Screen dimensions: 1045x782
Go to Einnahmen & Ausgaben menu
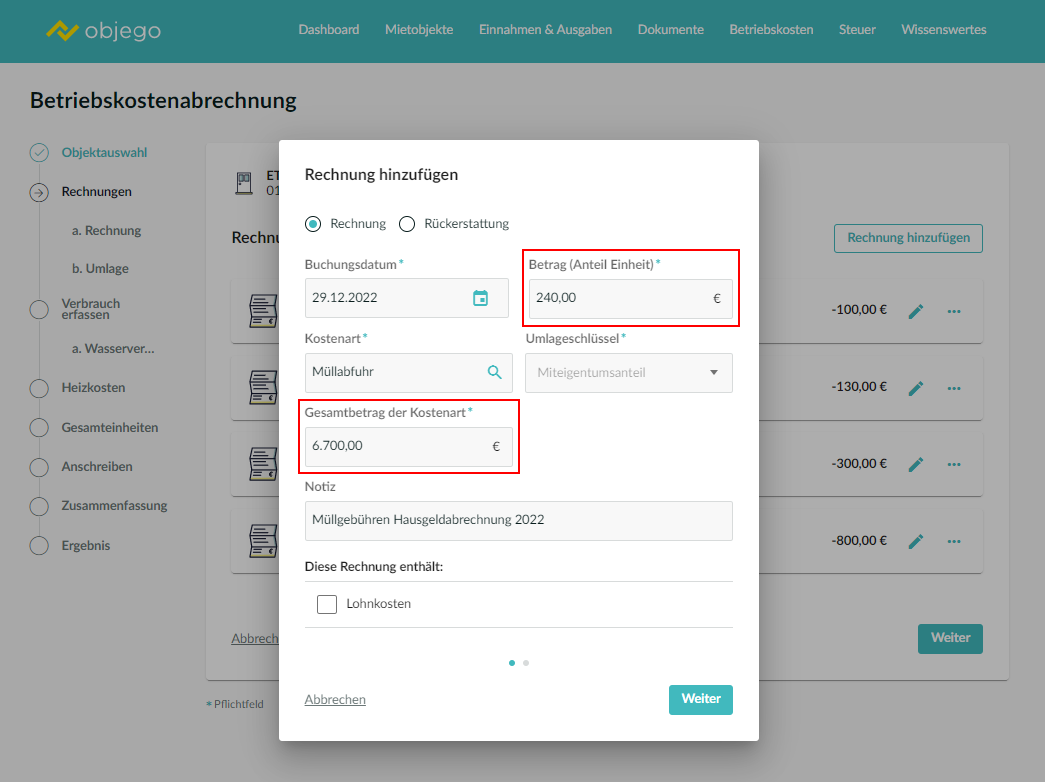(x=545, y=30)
